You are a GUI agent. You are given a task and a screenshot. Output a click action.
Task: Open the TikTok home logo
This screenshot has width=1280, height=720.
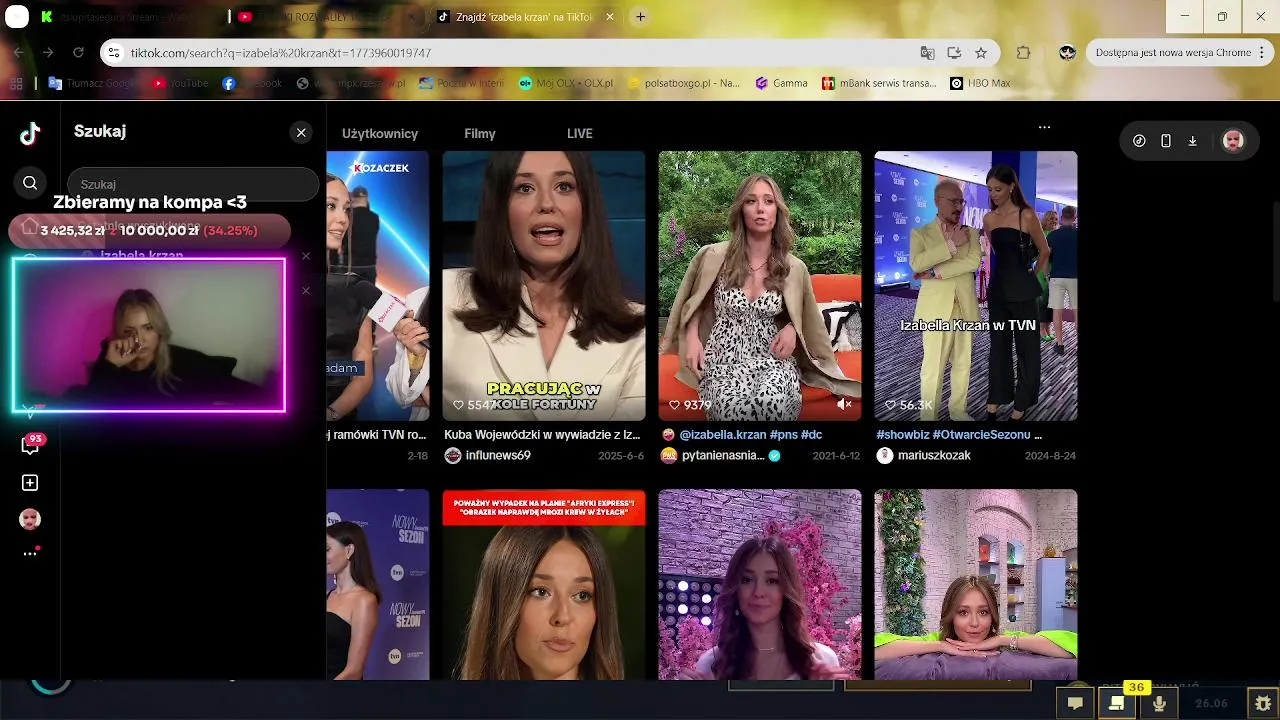tap(30, 133)
